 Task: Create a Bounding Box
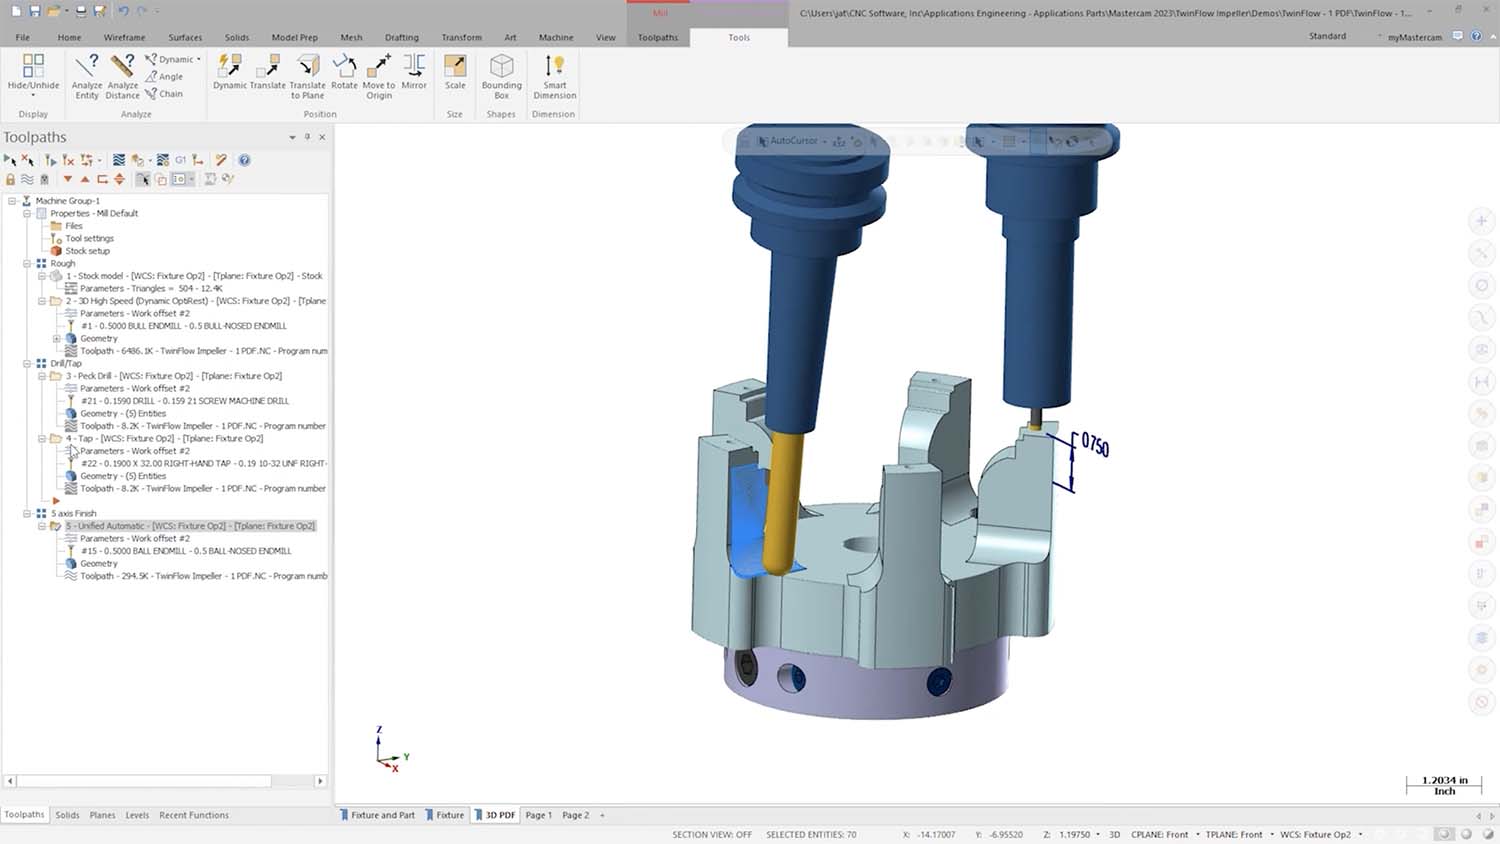point(501,77)
